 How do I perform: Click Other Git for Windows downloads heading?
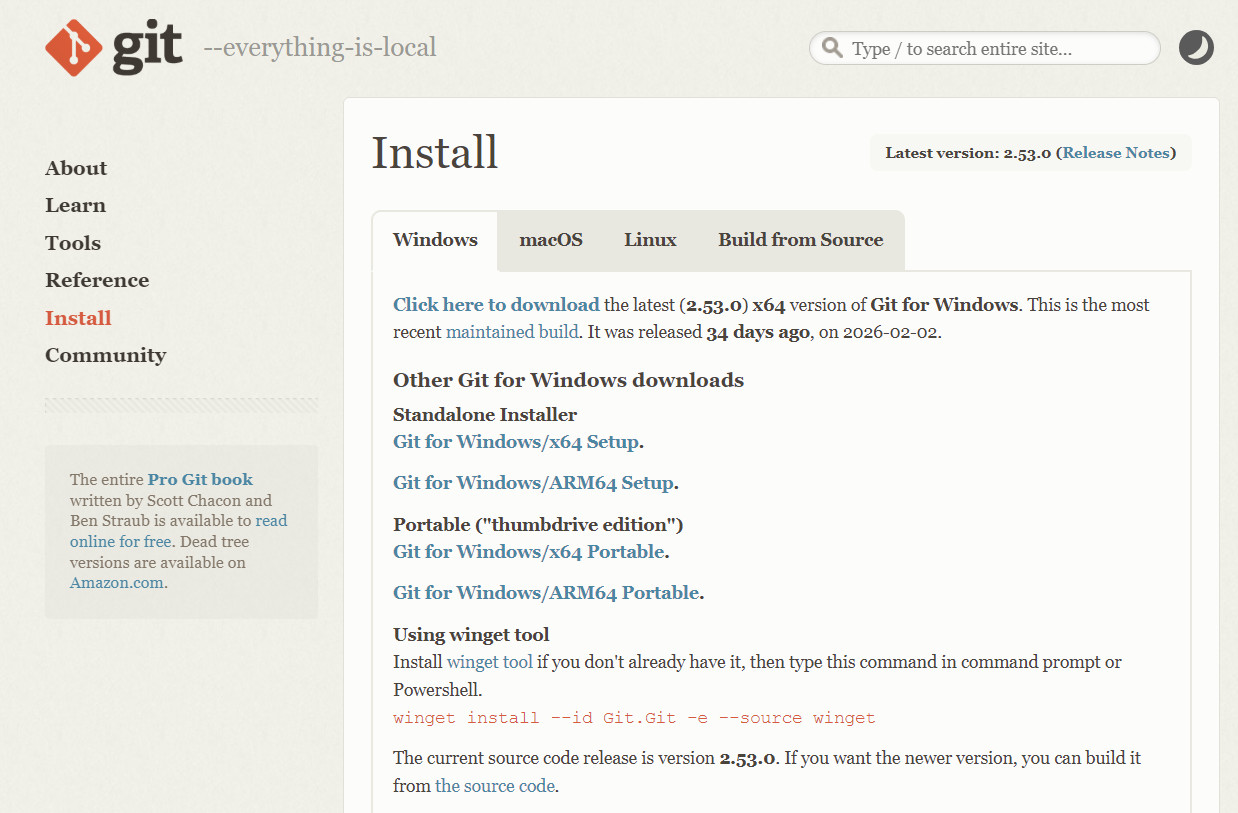pos(568,380)
